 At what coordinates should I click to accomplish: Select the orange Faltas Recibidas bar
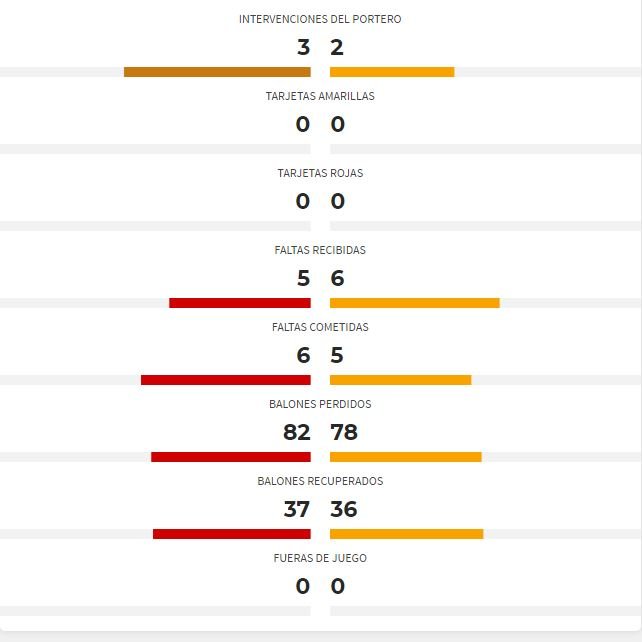click(x=415, y=303)
